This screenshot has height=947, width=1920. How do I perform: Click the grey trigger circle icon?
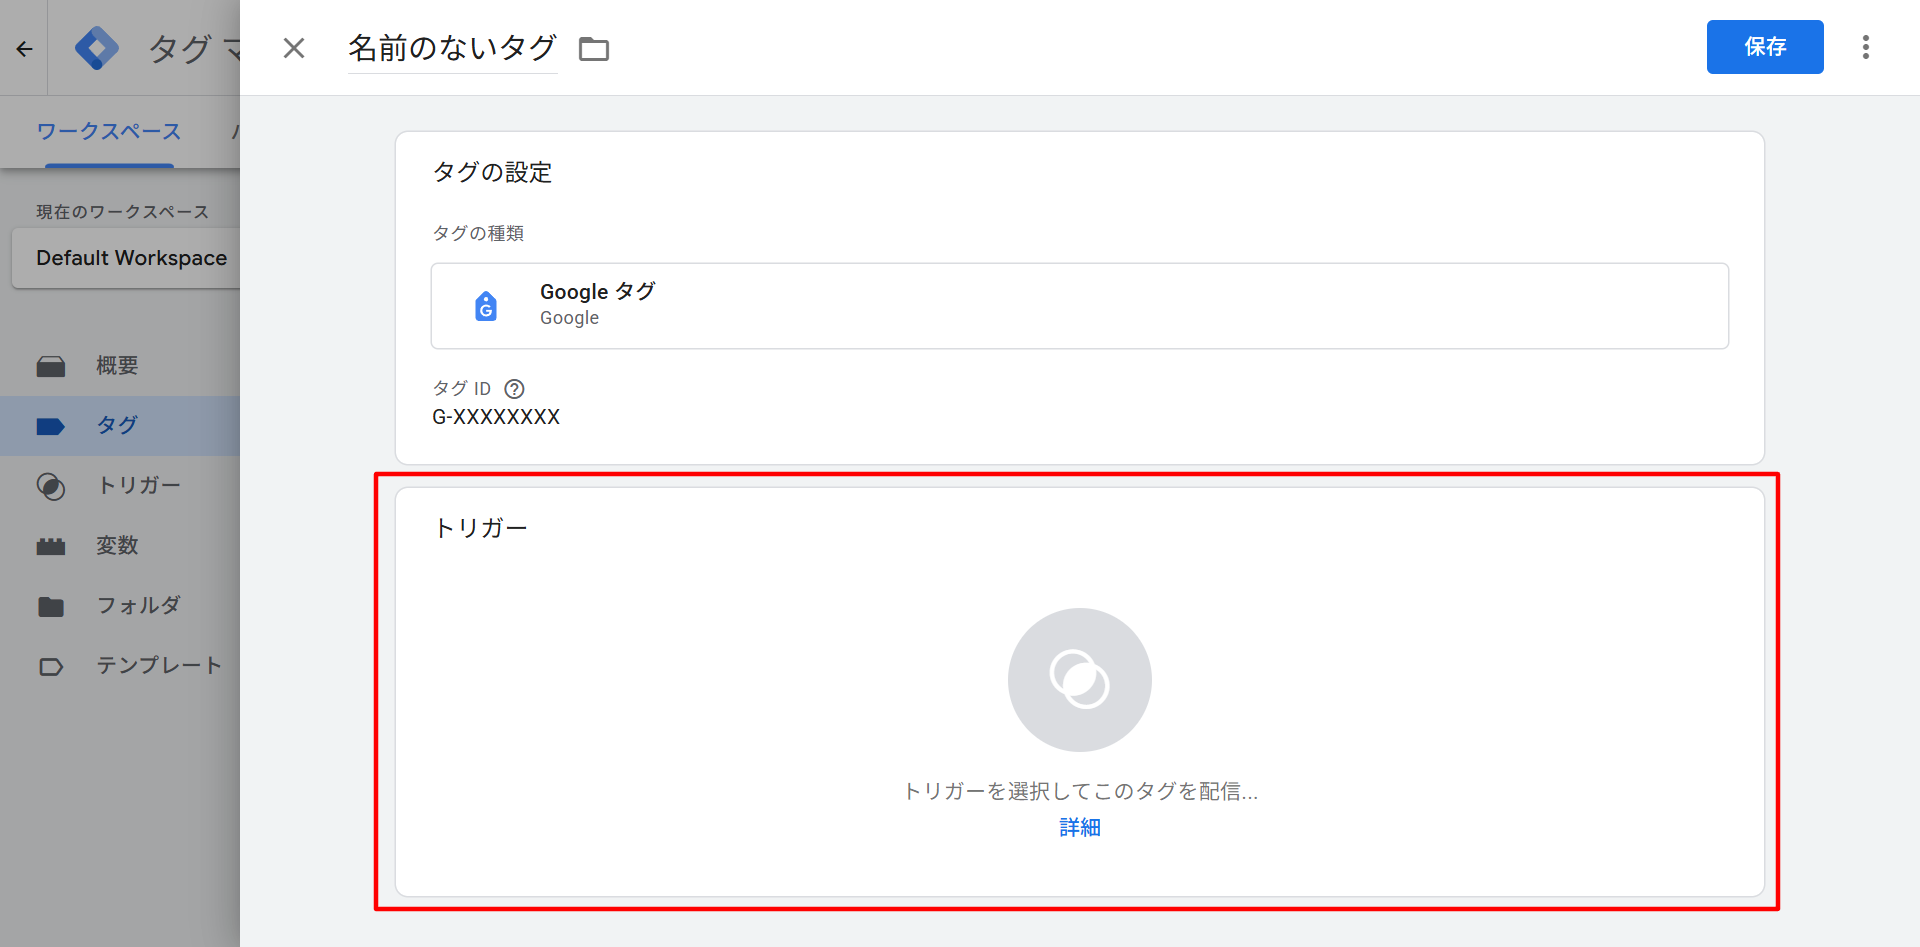[x=1079, y=680]
